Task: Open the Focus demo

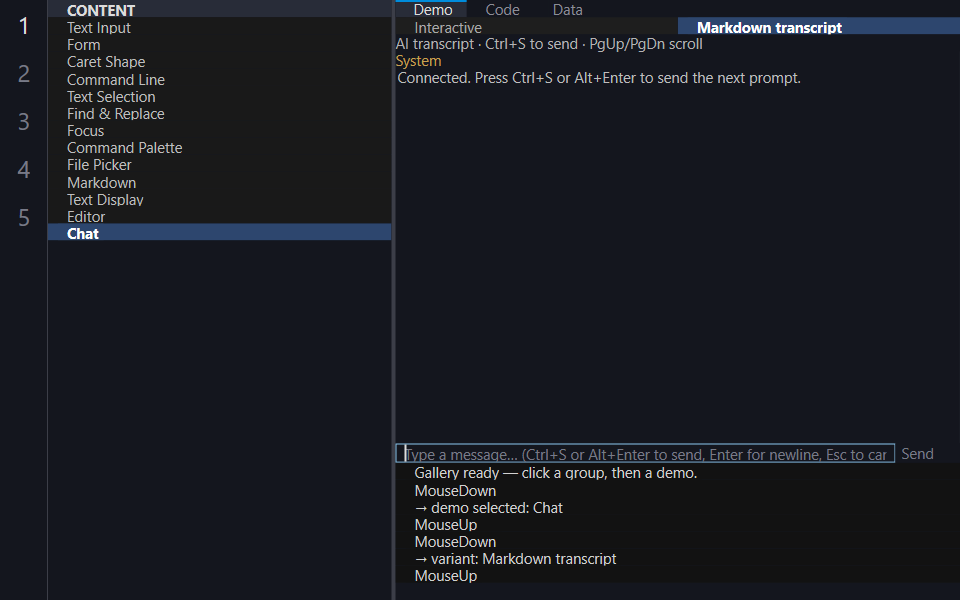Action: click(x=219, y=131)
